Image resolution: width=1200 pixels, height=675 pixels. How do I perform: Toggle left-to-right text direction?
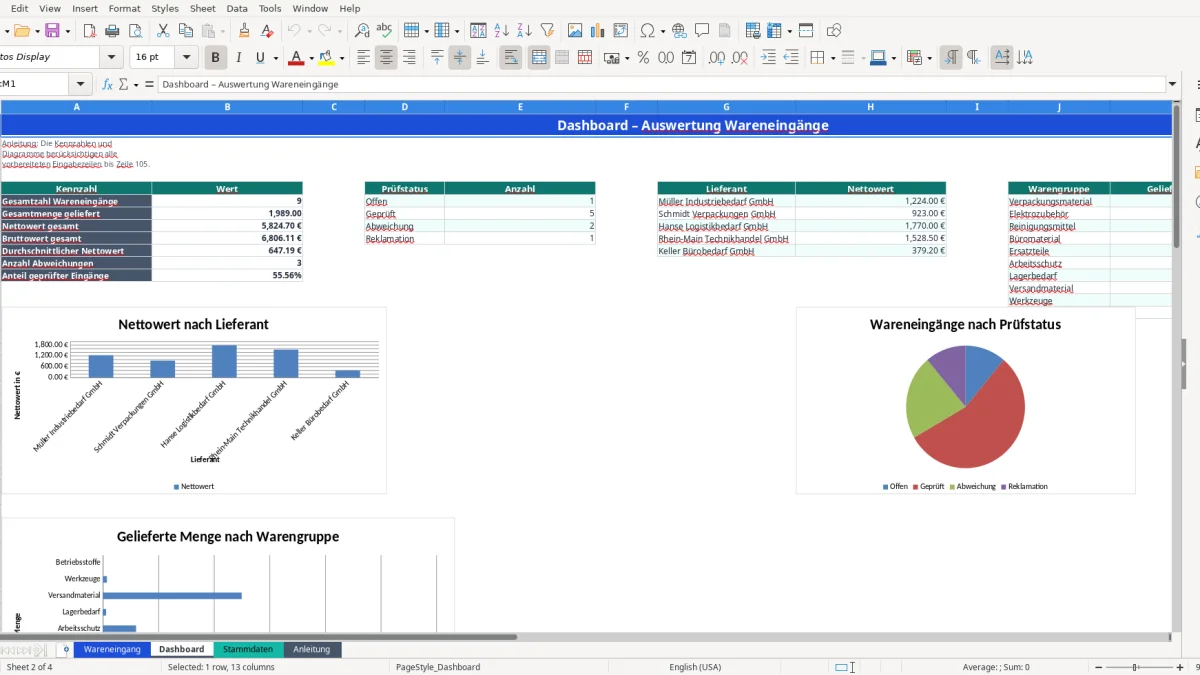pyautogui.click(x=951, y=58)
